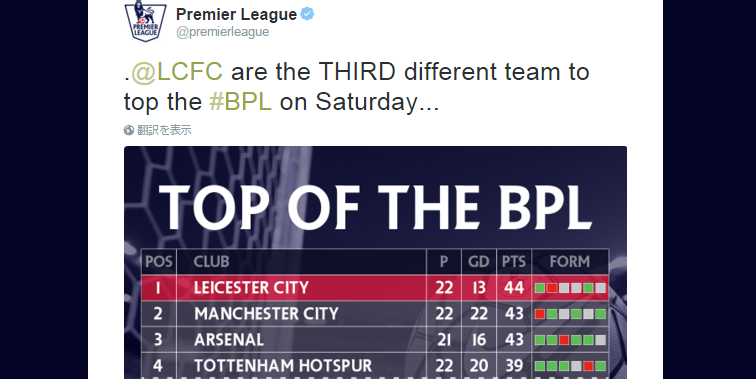The image size is (756, 379).
Task: Click the CLUB column header
Action: click(211, 262)
